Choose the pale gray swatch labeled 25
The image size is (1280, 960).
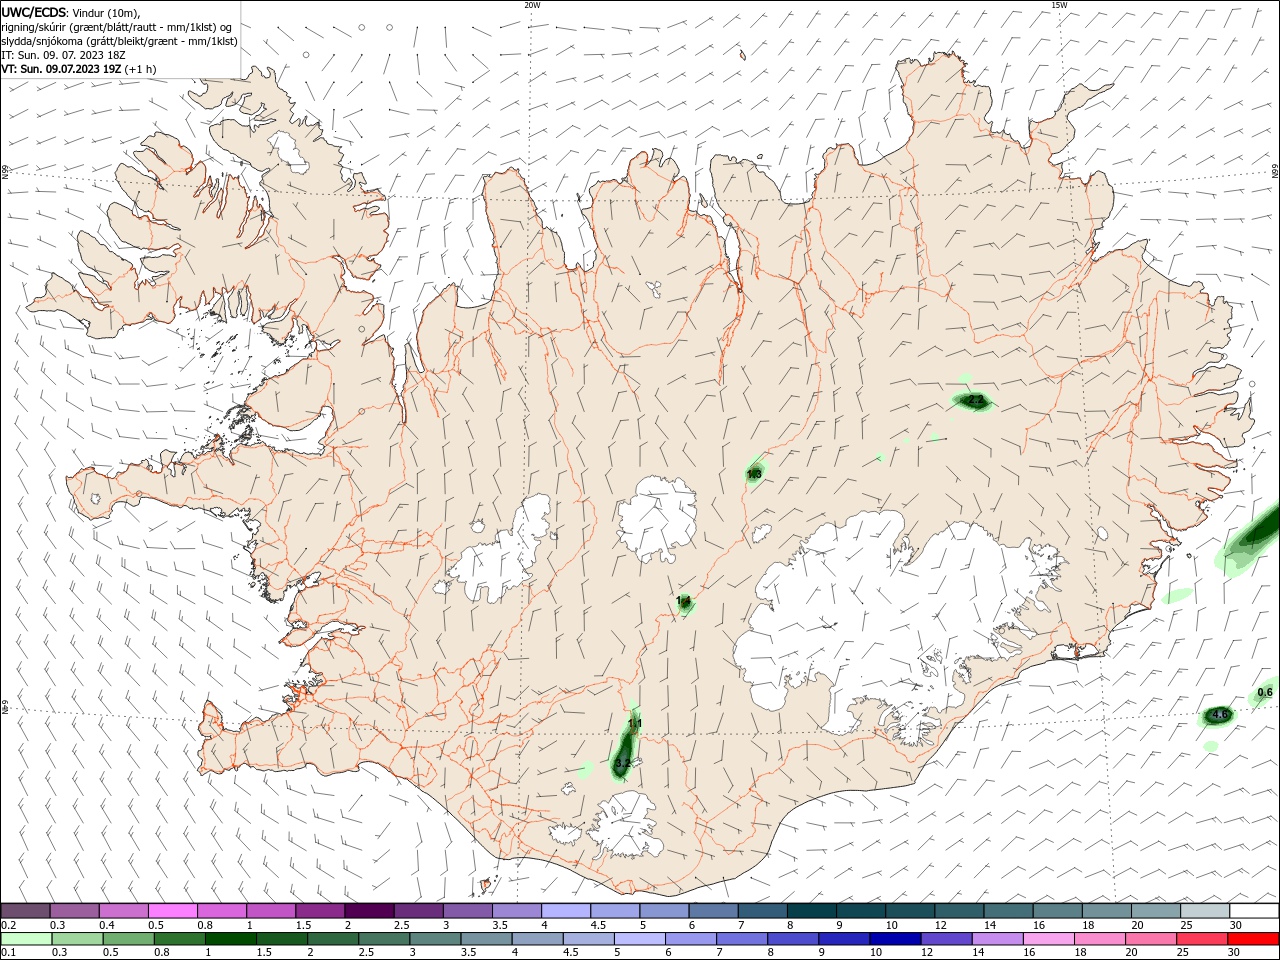coord(1205,911)
